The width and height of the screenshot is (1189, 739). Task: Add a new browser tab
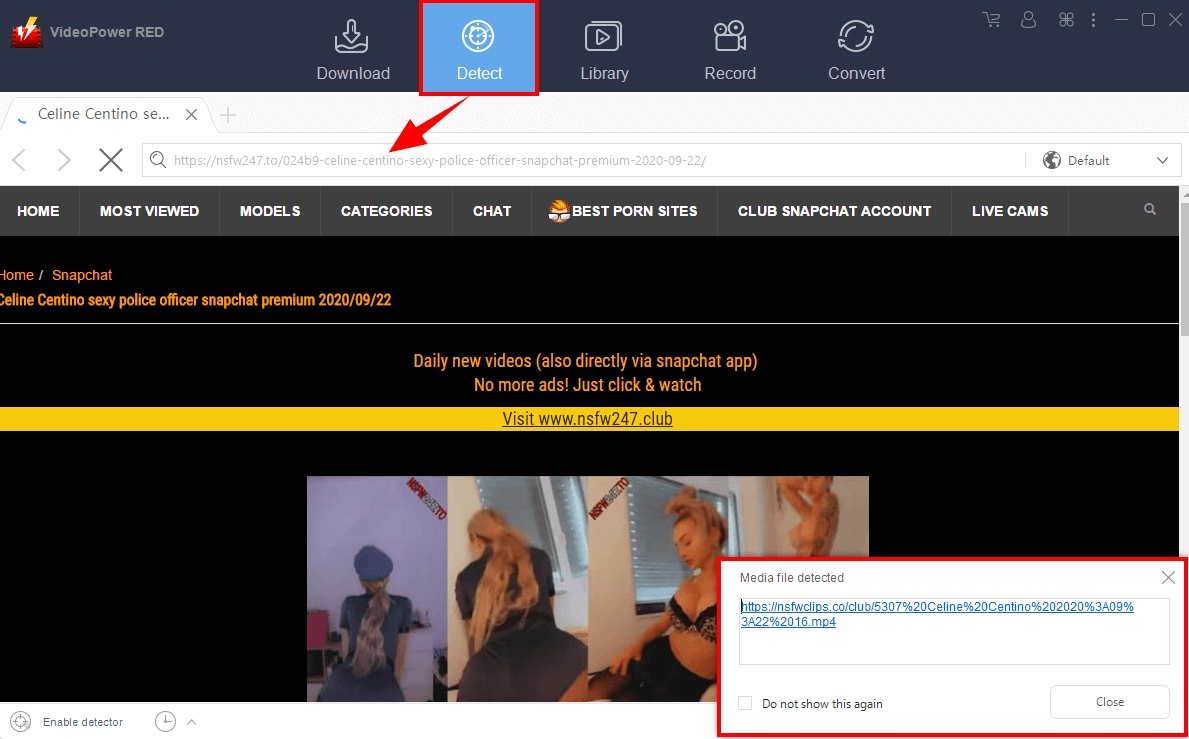click(227, 115)
